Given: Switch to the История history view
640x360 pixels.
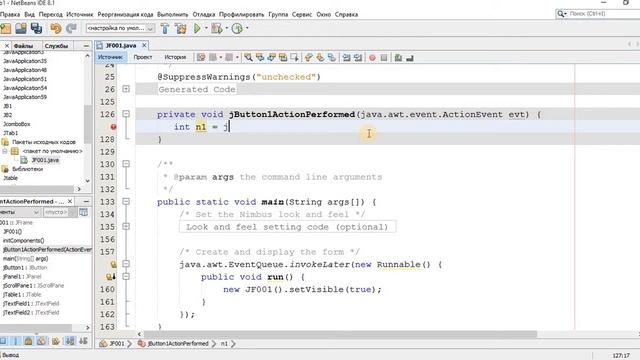Looking at the screenshot, I should [175, 57].
